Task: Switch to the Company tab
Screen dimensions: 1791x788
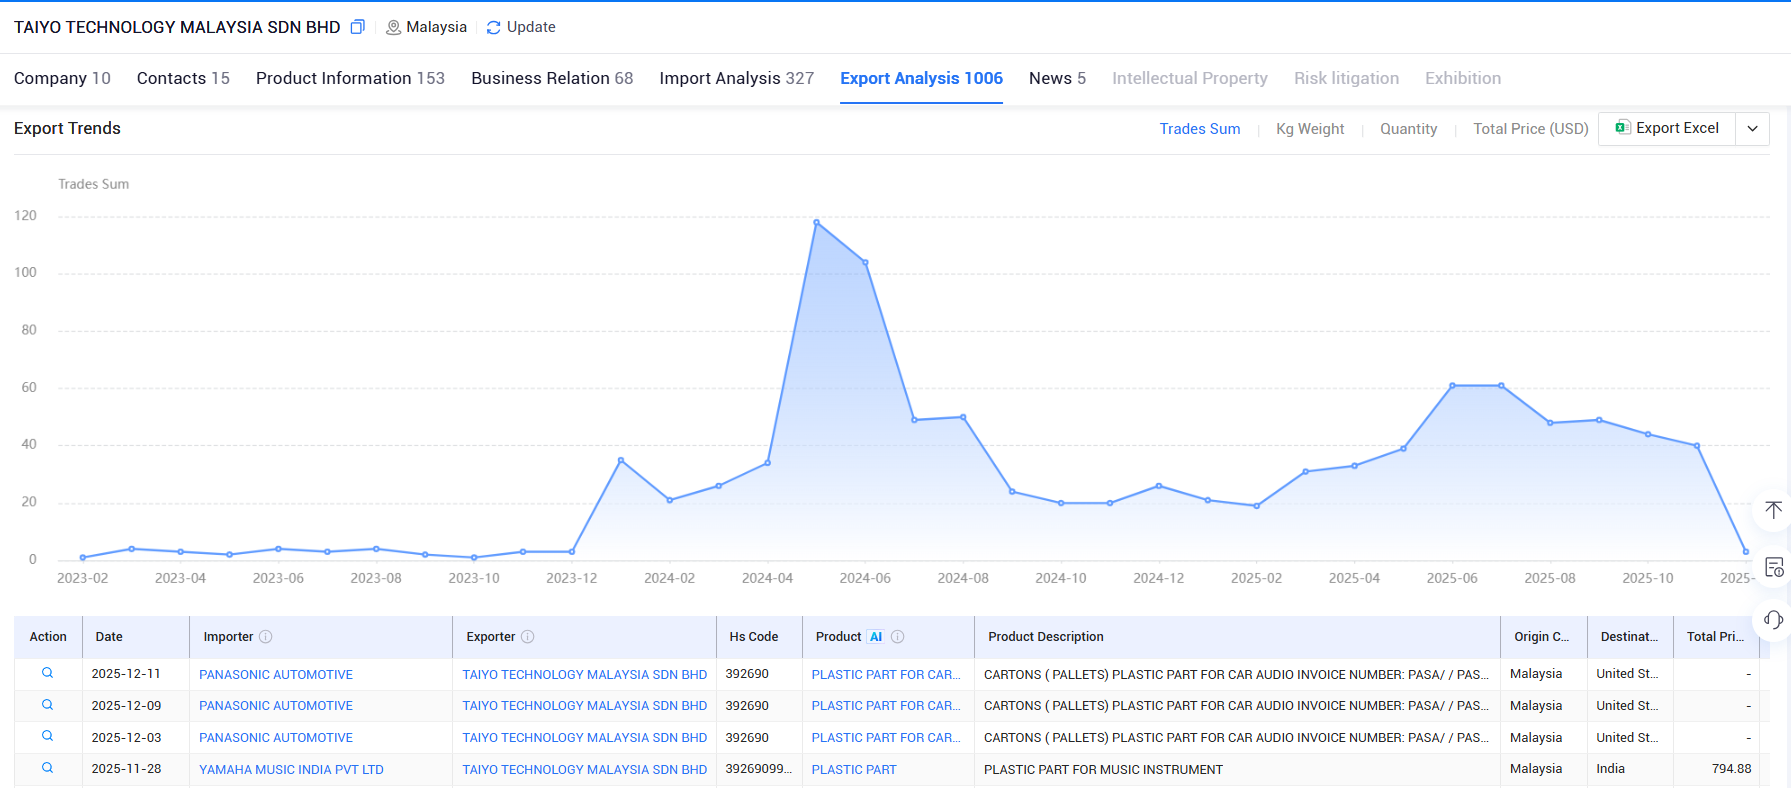Action: point(62,78)
